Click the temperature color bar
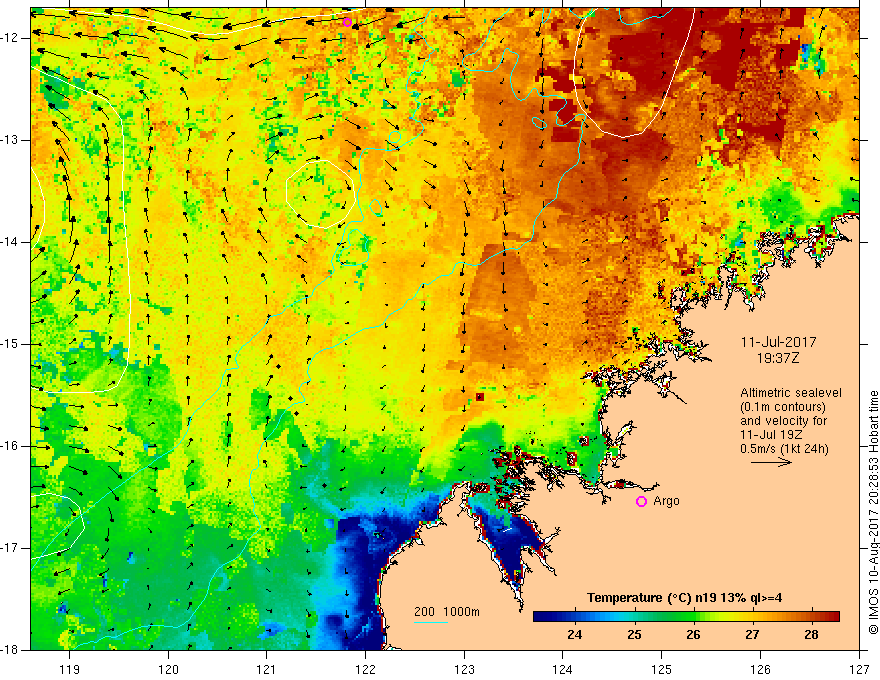The image size is (880, 680). pos(686,616)
